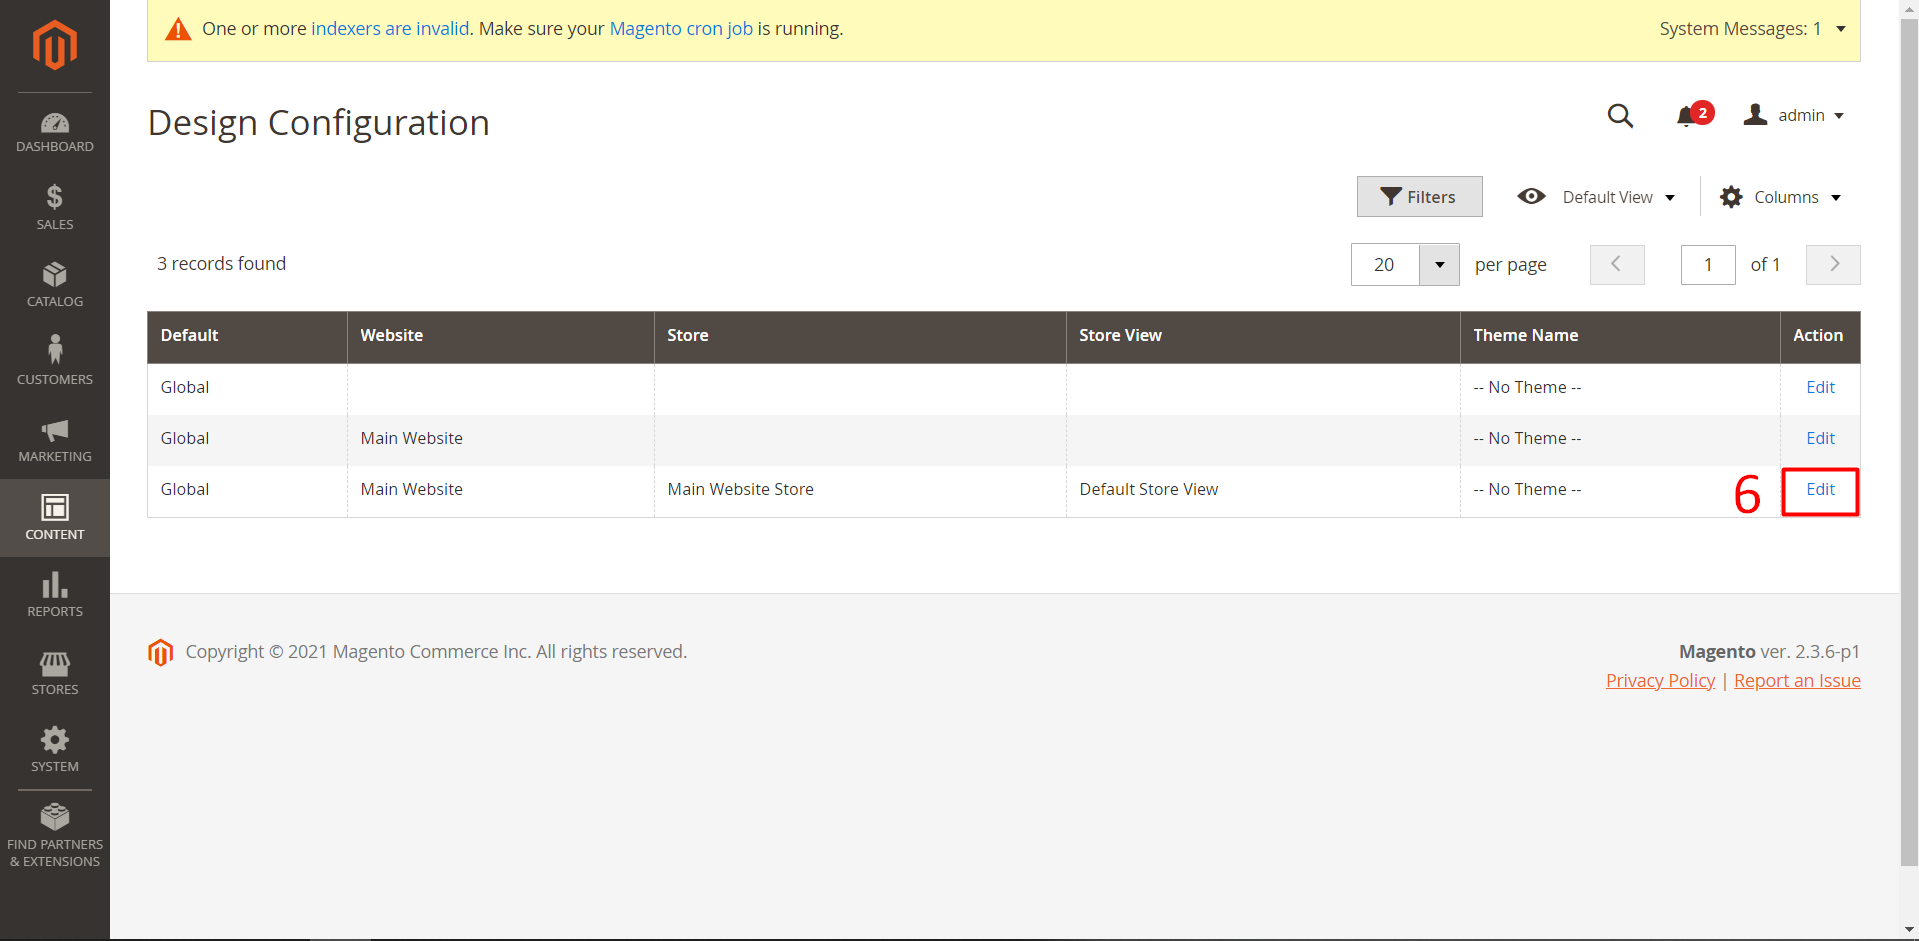Expand the Columns gear dropdown
The width and height of the screenshot is (1919, 941).
coord(1781,197)
